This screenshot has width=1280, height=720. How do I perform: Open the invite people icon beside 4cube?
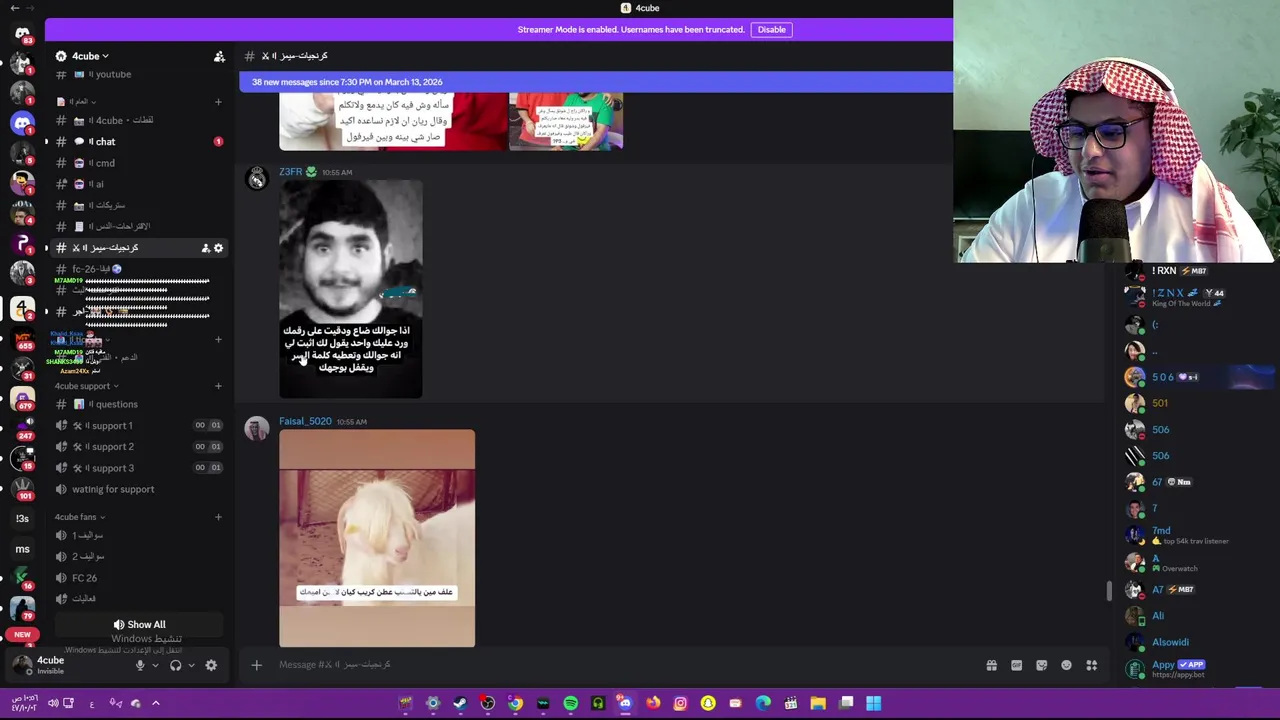click(x=219, y=57)
